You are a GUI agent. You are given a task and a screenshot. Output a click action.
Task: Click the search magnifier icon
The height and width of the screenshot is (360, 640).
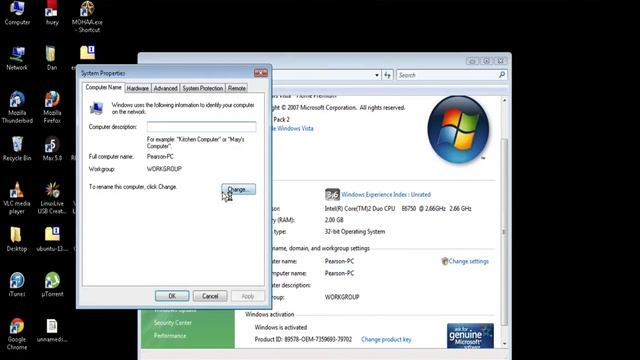click(x=502, y=75)
